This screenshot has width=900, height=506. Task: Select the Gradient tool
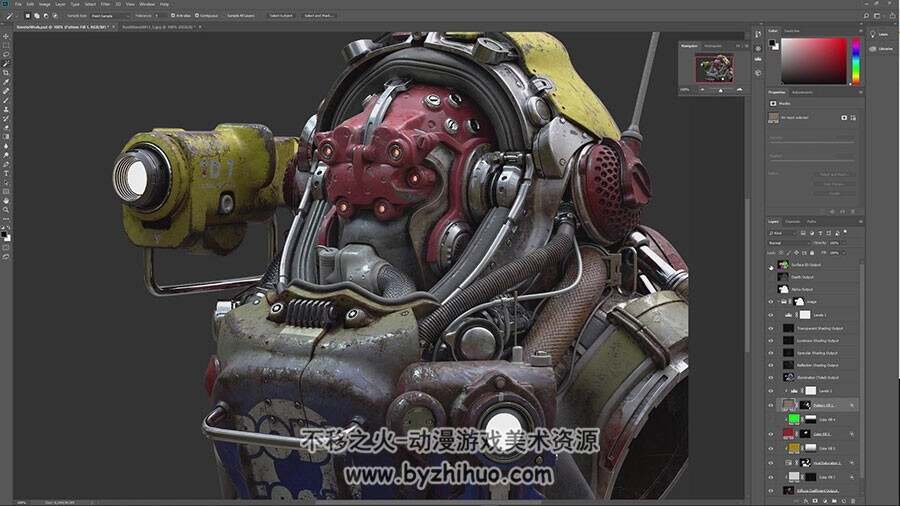6,137
